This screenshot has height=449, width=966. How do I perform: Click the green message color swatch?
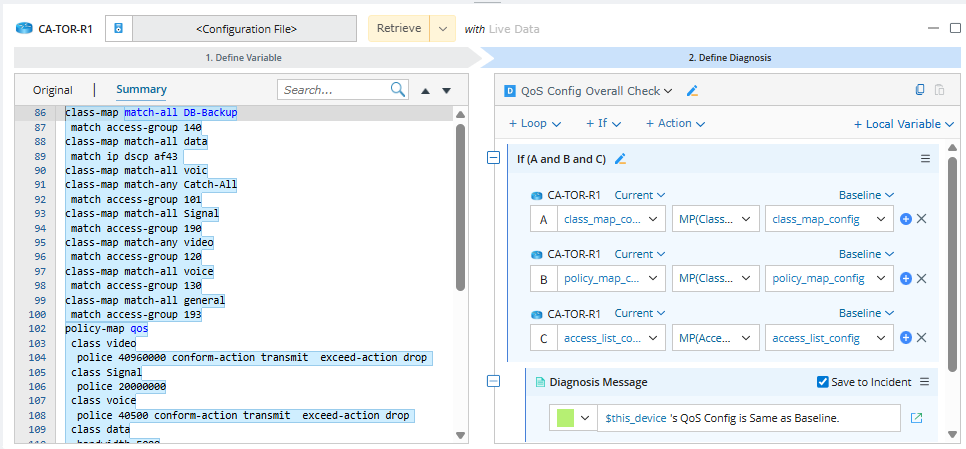(565, 418)
